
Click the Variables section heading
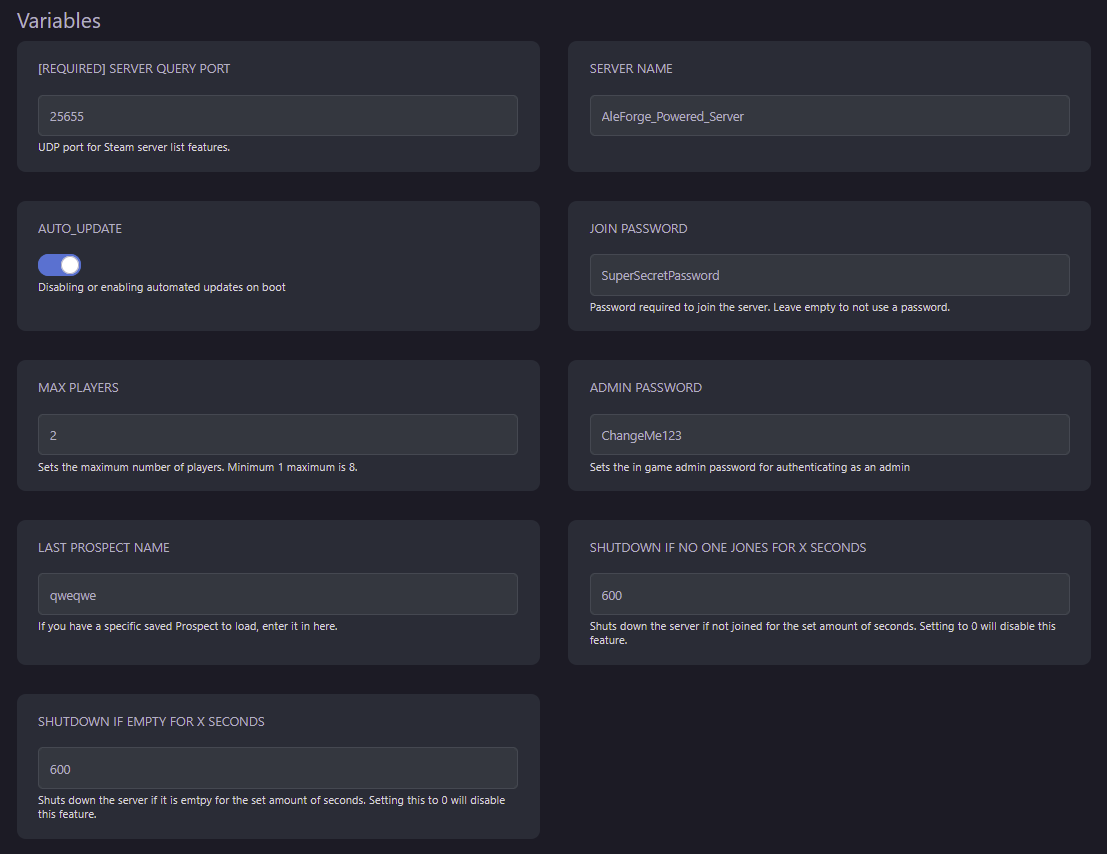tap(59, 20)
